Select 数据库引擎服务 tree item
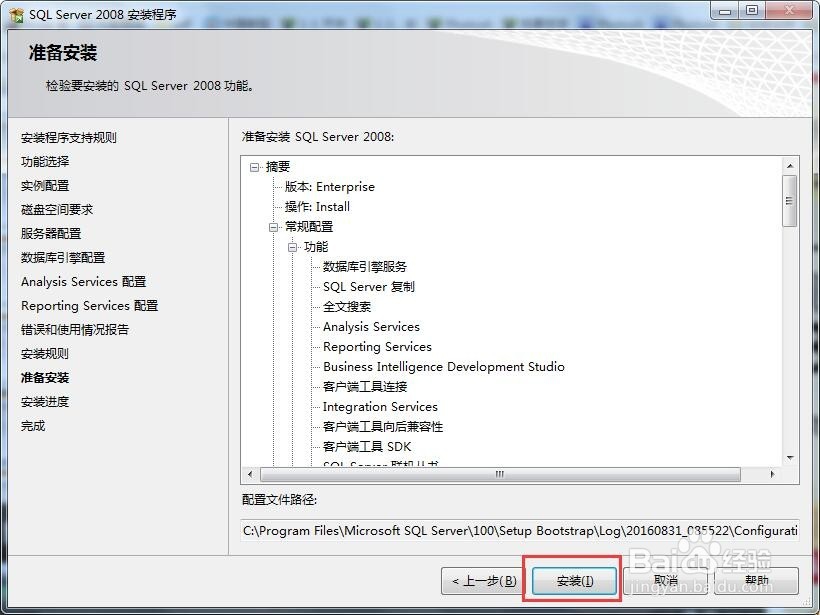The image size is (820, 615). tap(365, 267)
